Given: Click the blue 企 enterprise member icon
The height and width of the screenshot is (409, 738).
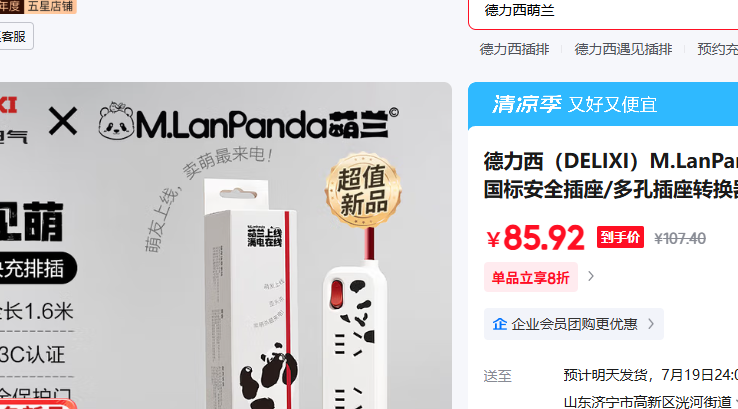Looking at the screenshot, I should pyautogui.click(x=499, y=324).
